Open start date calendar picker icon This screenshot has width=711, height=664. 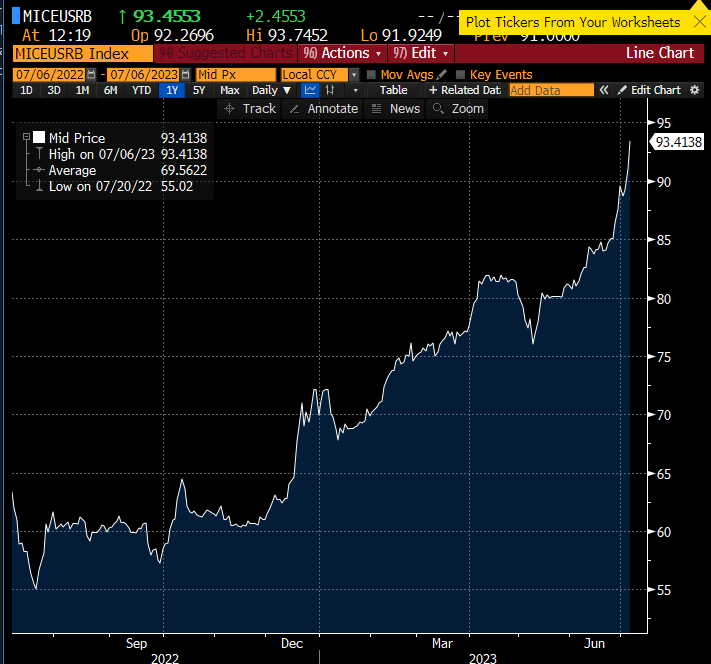click(91, 74)
